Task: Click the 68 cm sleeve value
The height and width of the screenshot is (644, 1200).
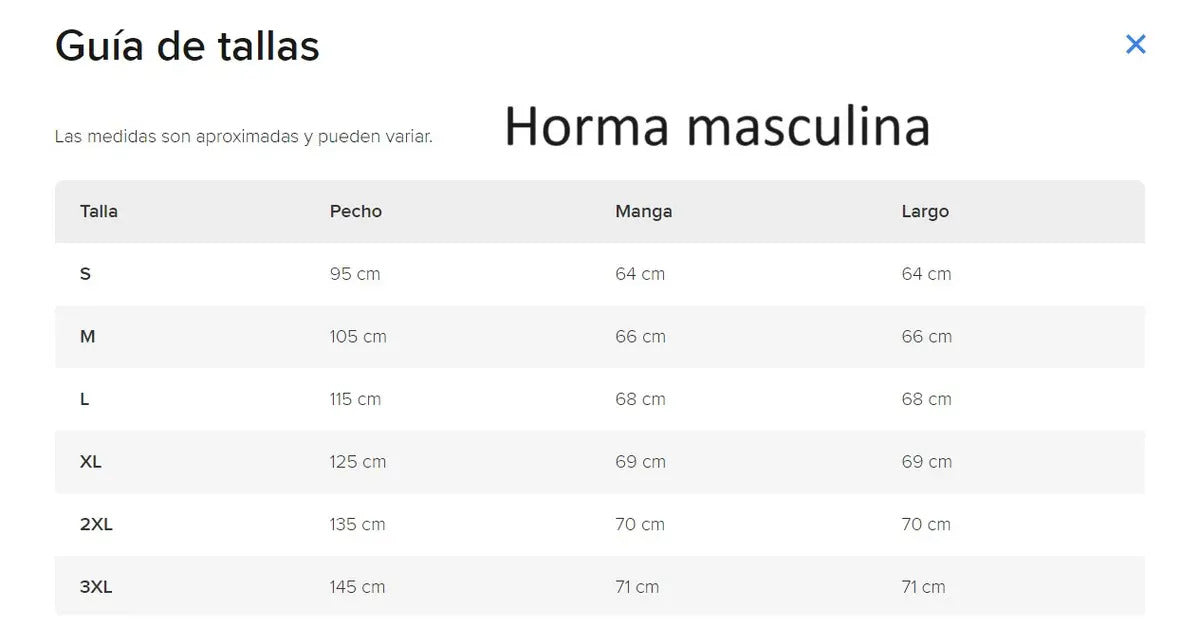Action: tap(640, 399)
